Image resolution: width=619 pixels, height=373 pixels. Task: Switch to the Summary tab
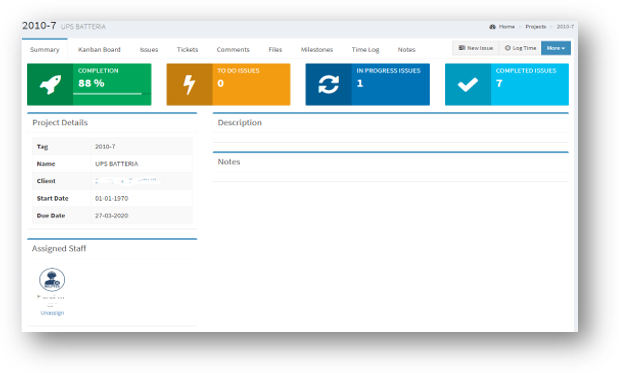tap(45, 50)
